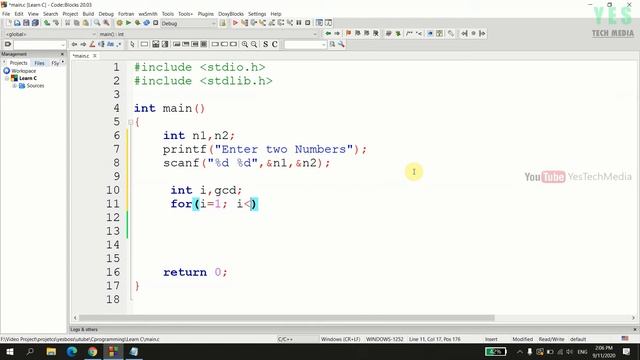Click the New file toolbar icon
The height and width of the screenshot is (360, 640).
pyautogui.click(x=9, y=23)
